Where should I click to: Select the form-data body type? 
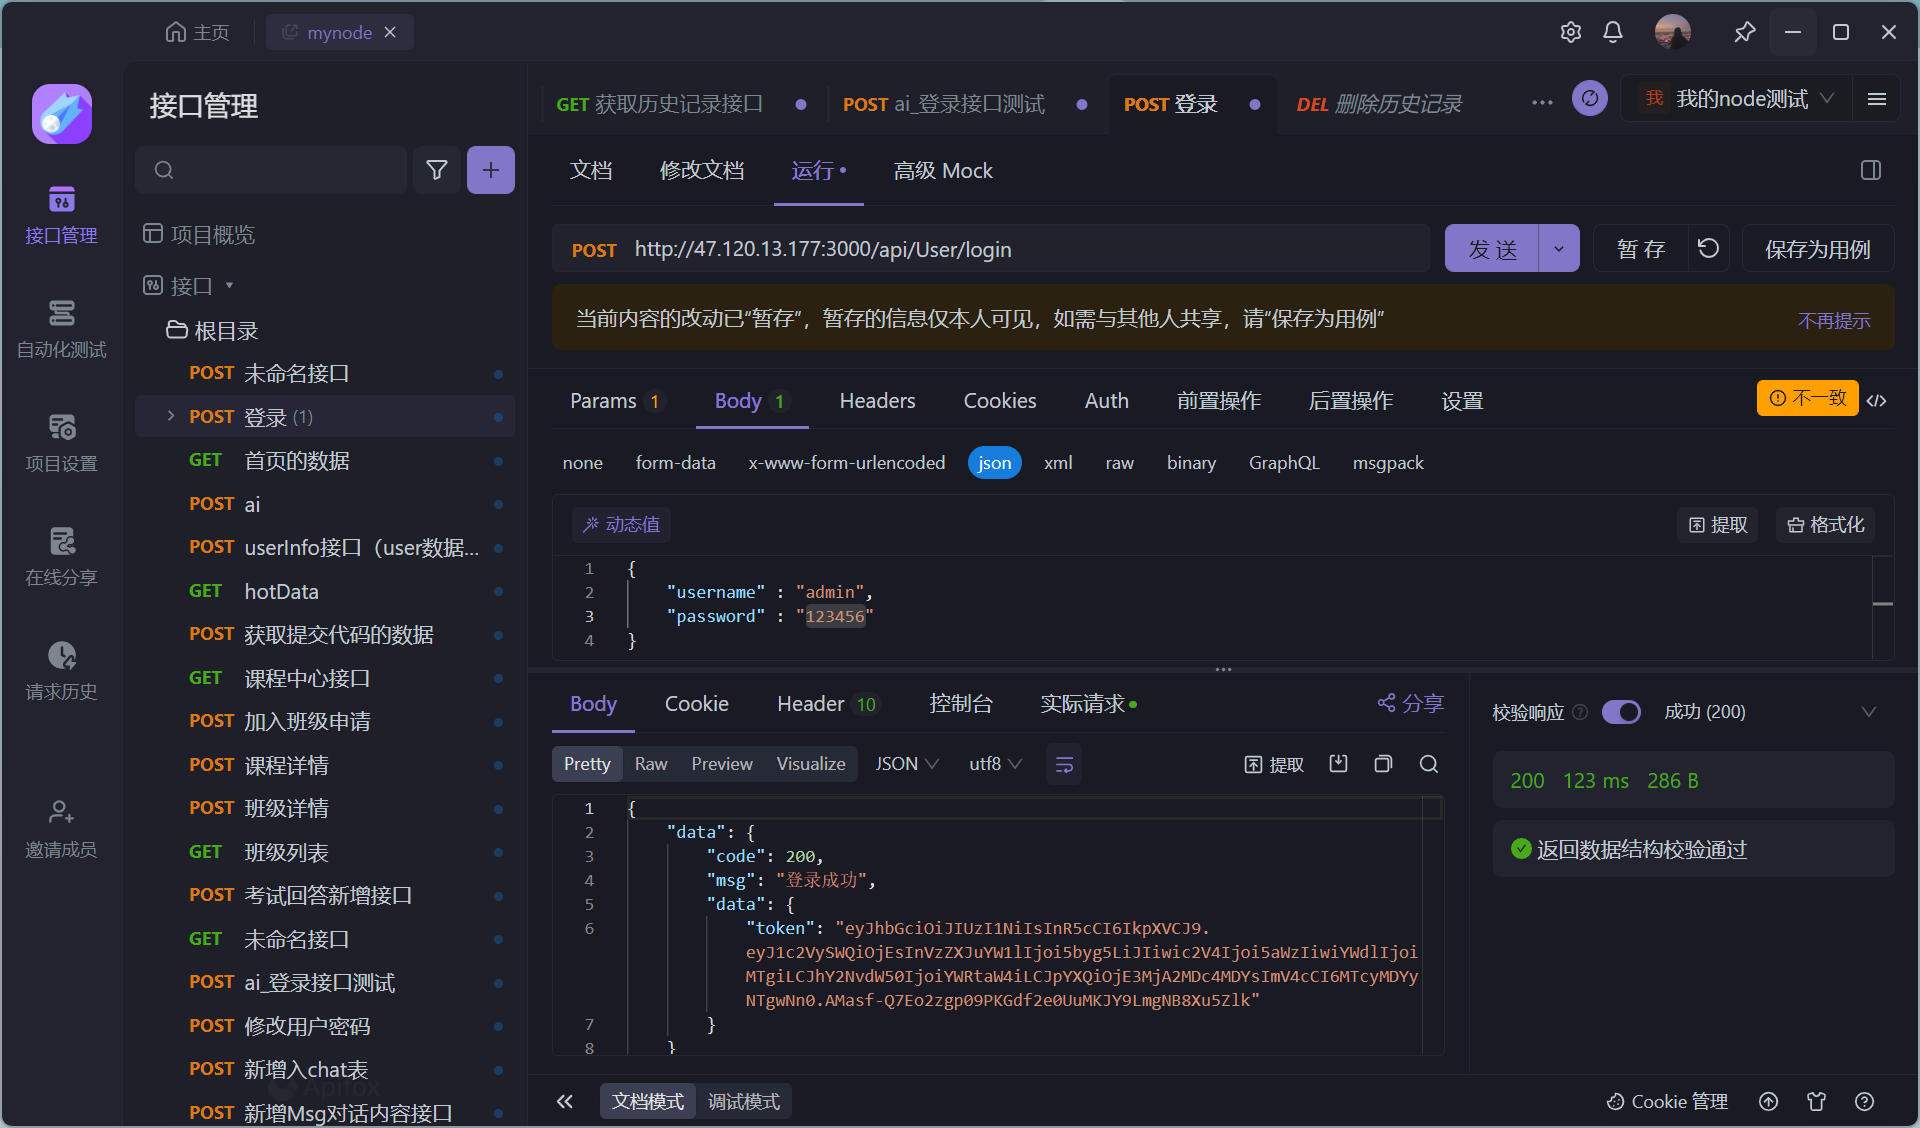click(675, 463)
